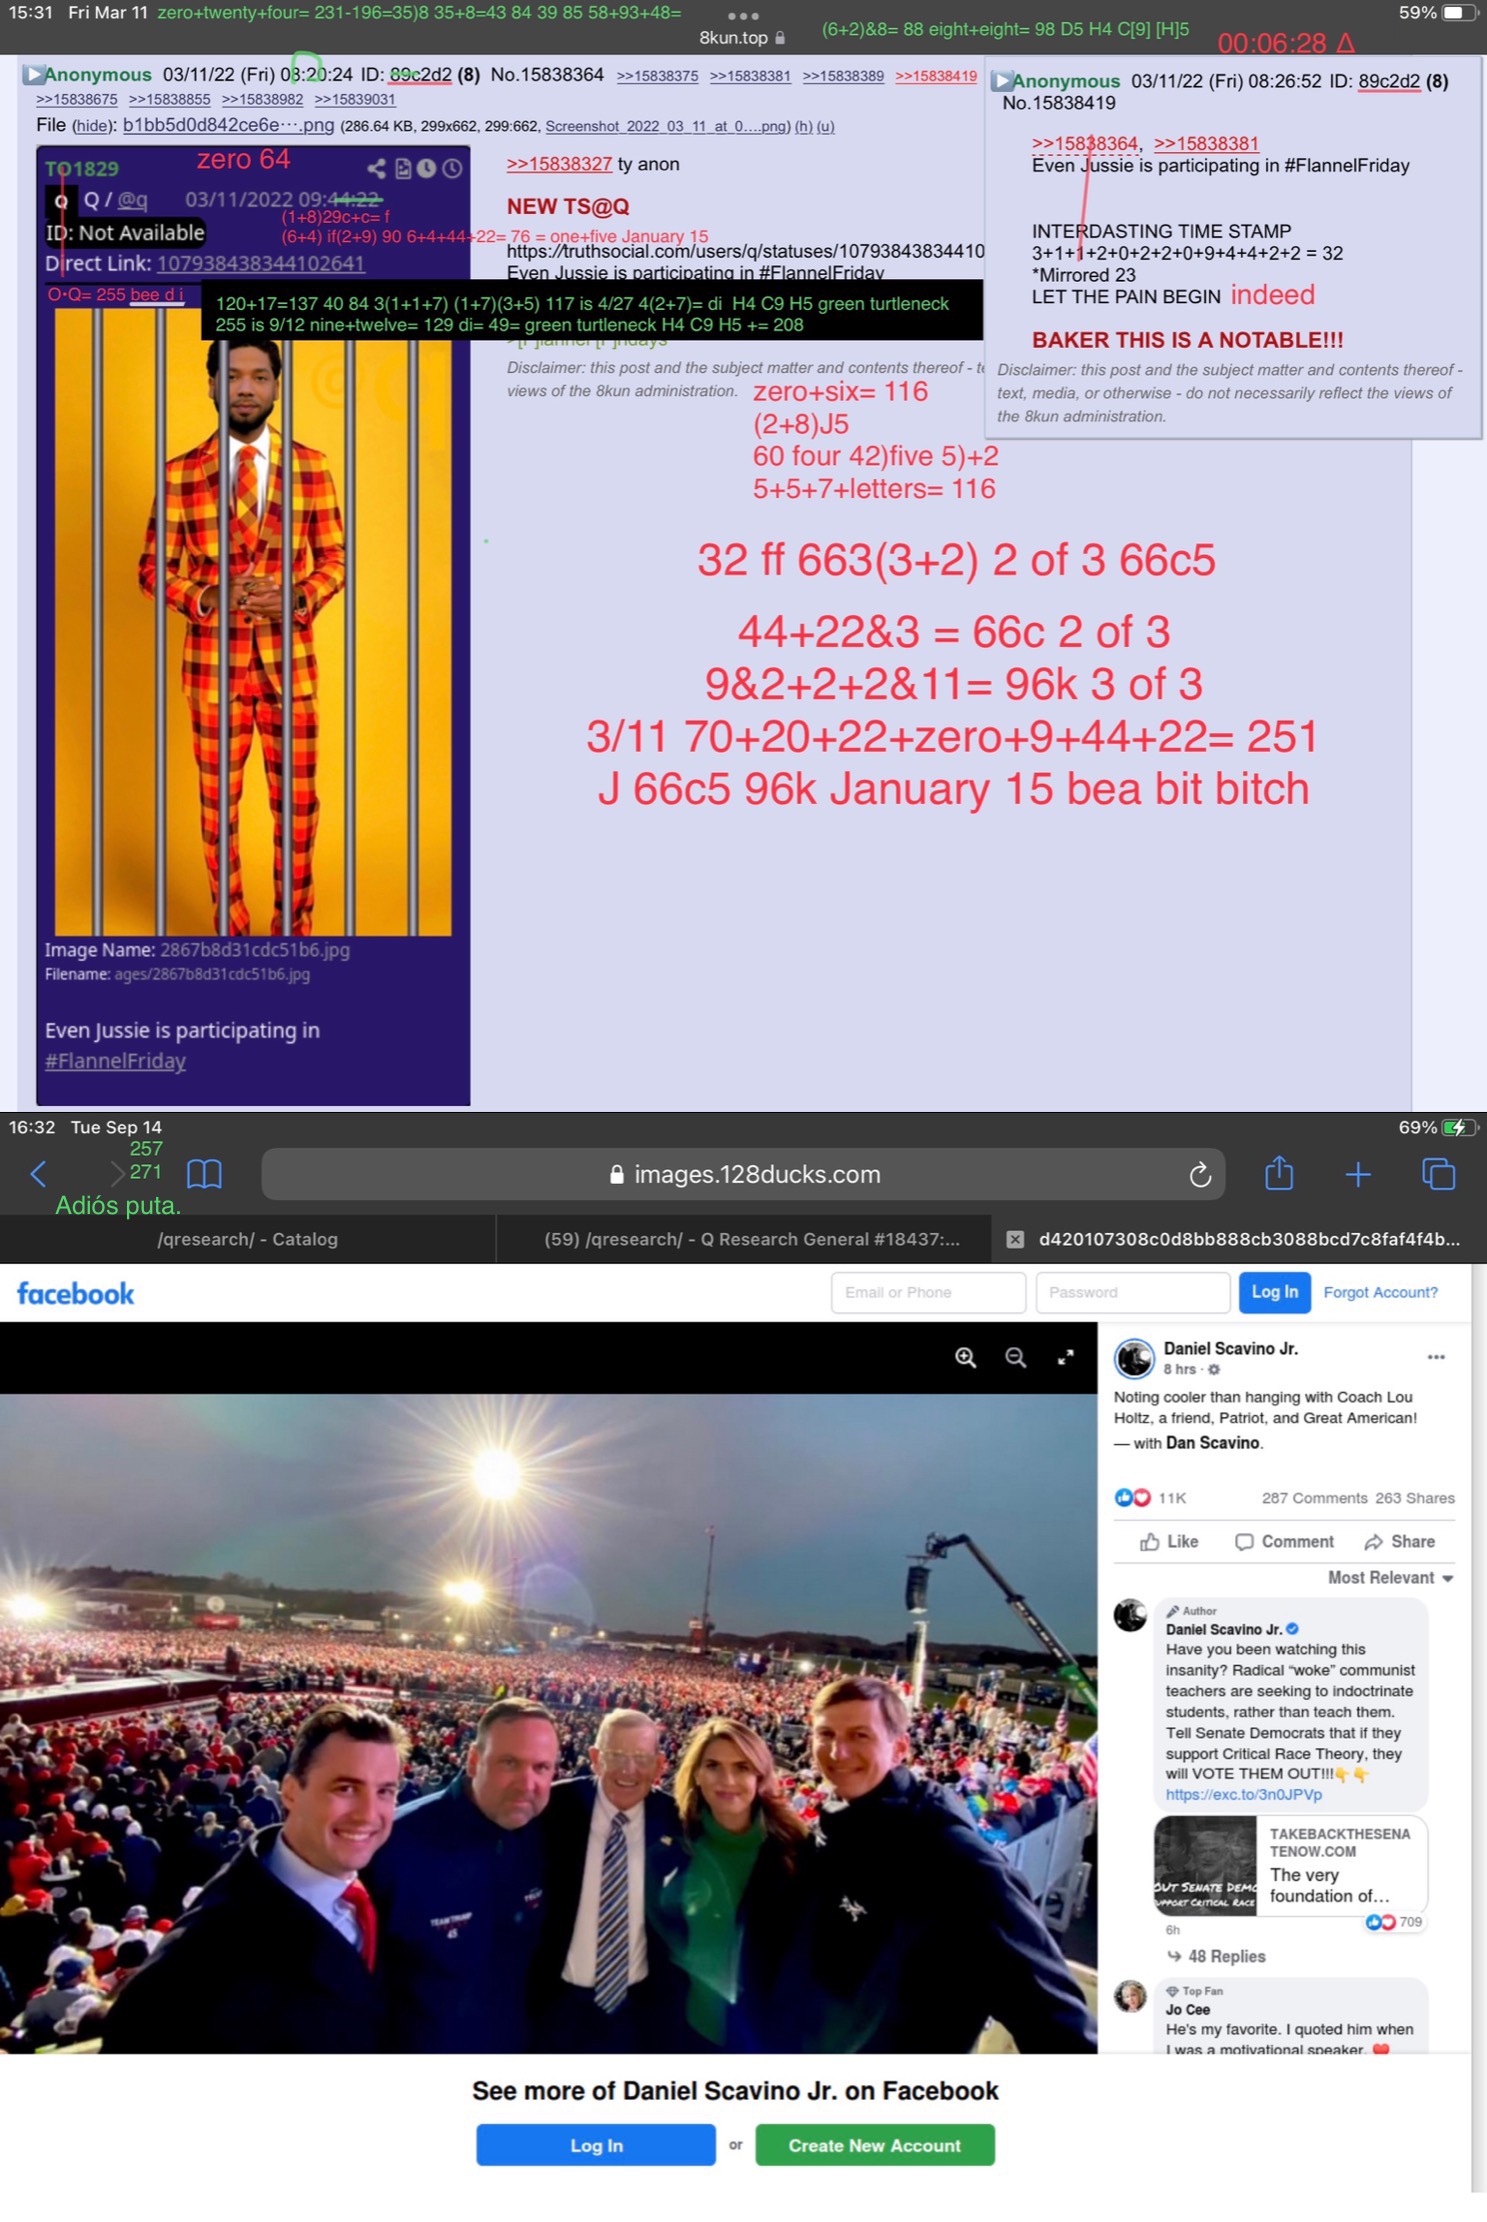Open the Forgot Account? link
Image resolution: width=1487 pixels, height=2222 pixels.
[x=1380, y=1292]
